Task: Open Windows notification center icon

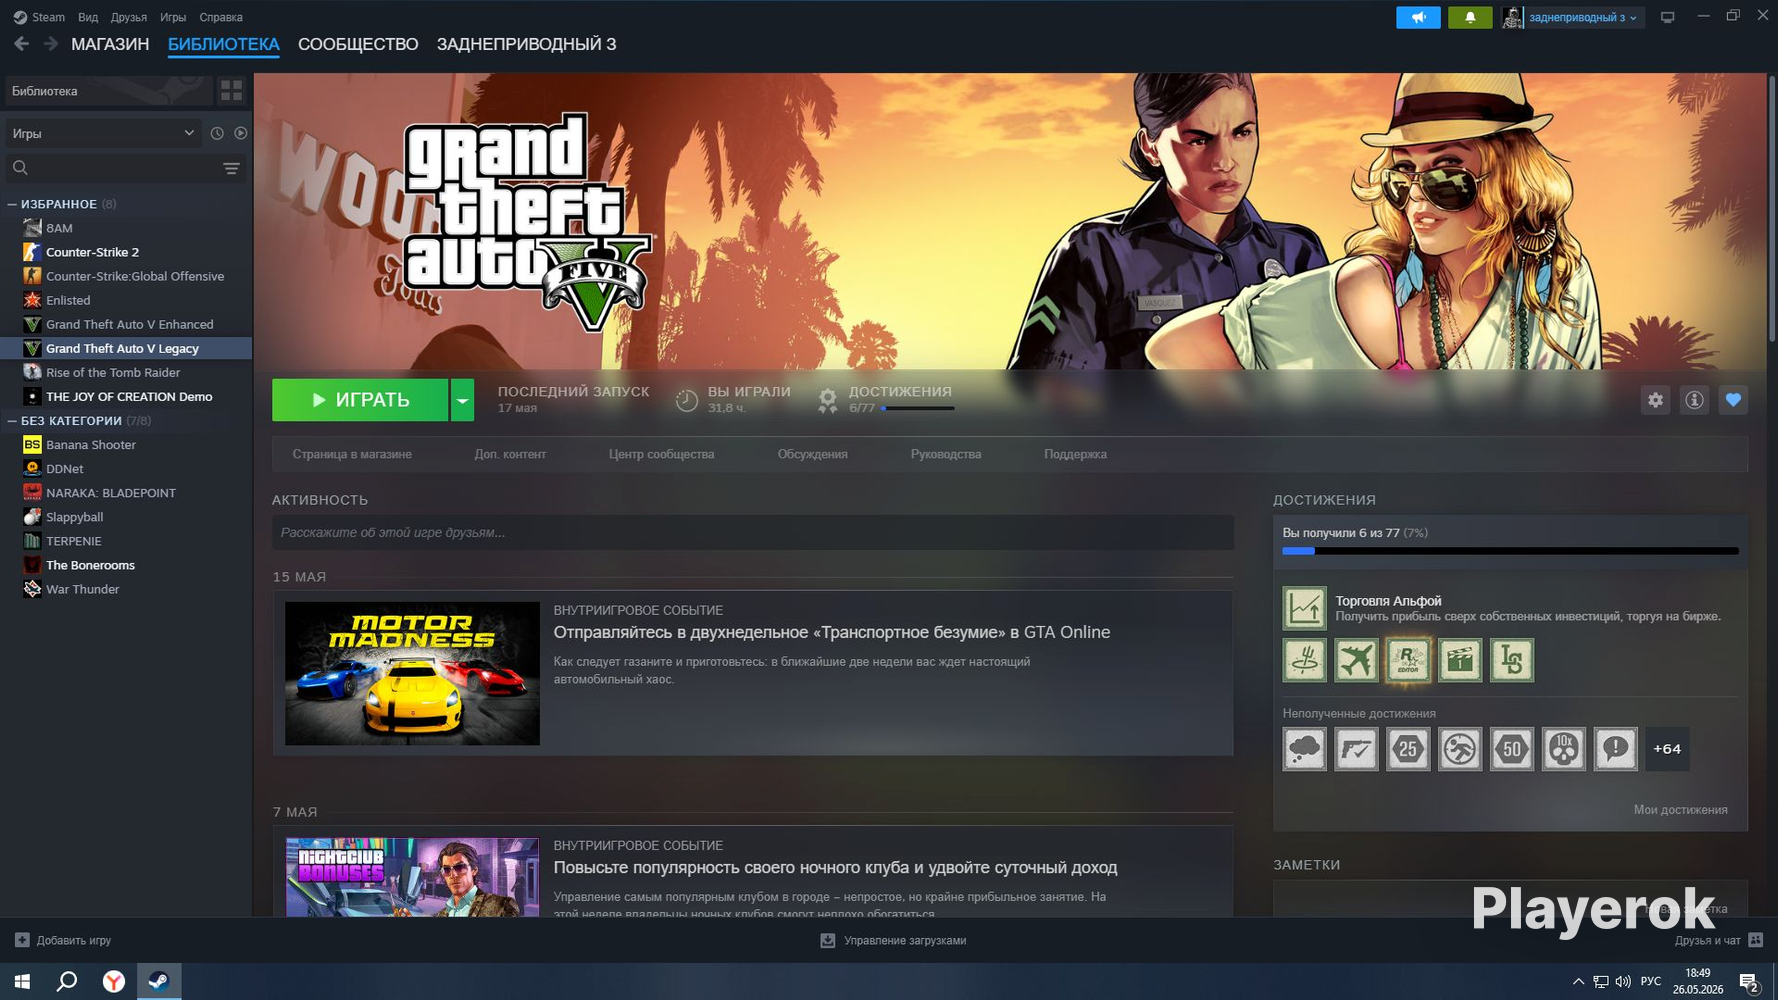Action: pyautogui.click(x=1749, y=982)
